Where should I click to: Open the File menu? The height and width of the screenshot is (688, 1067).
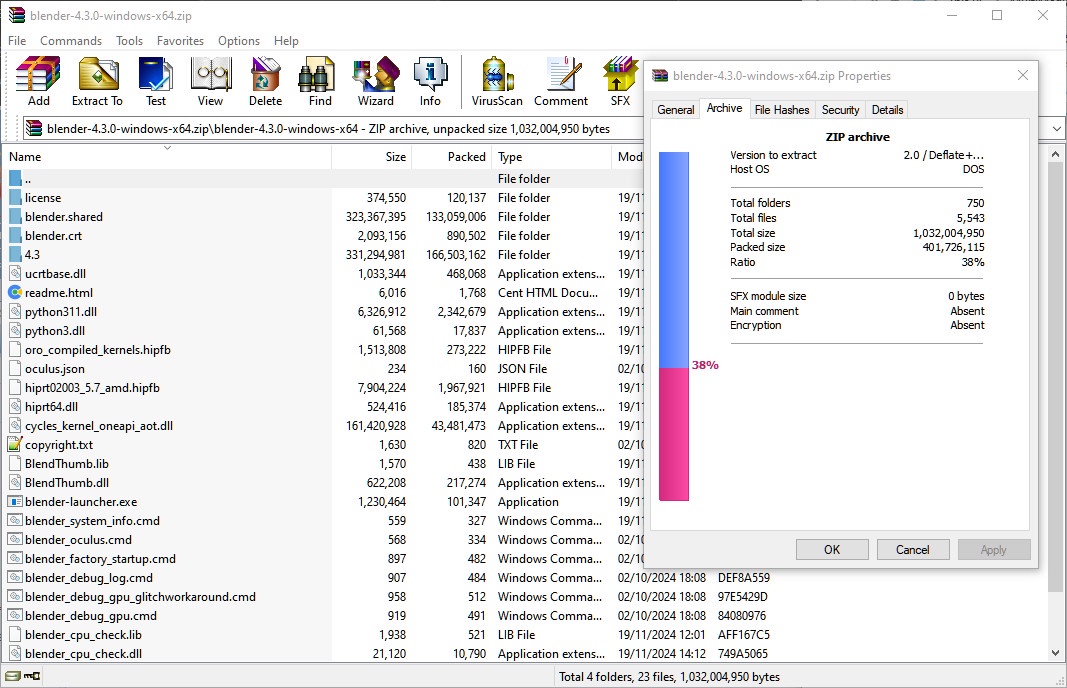coord(17,41)
